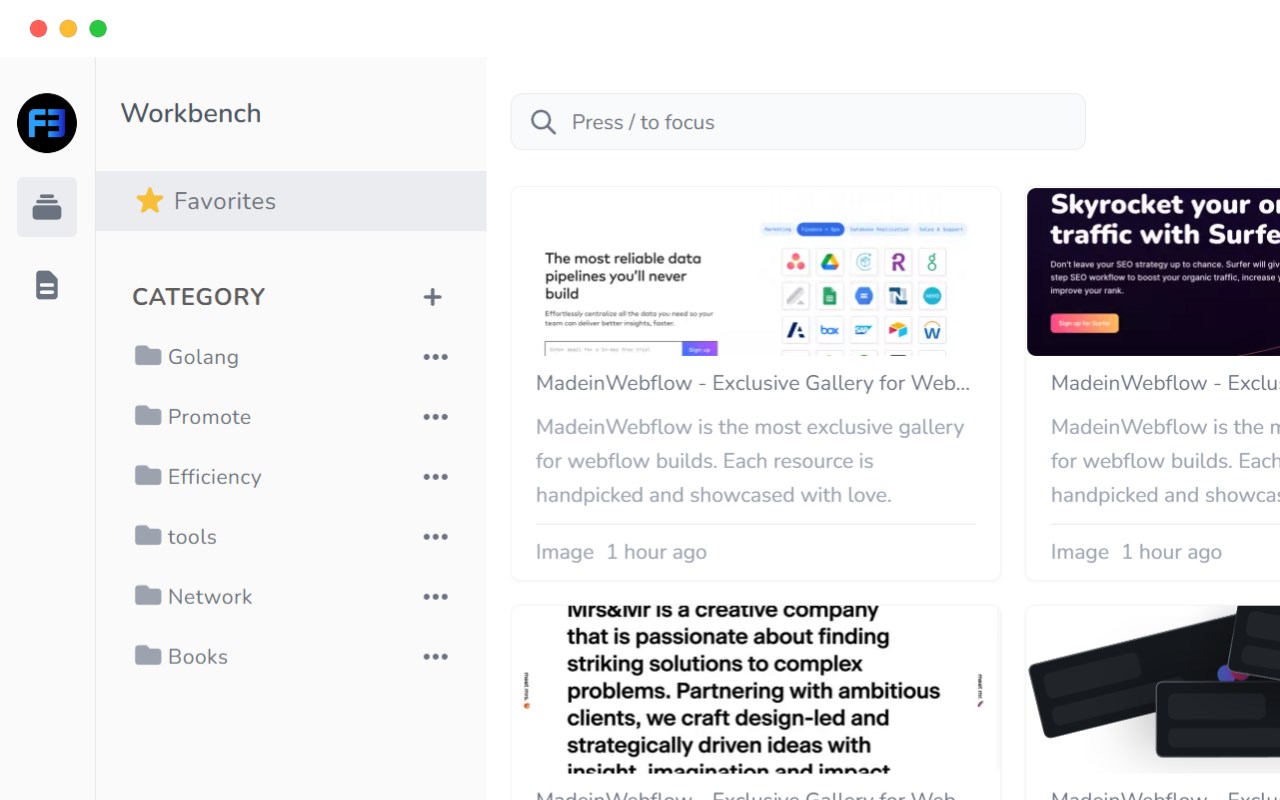Select the Efficiency category
Screen dimensions: 1280x800
click(x=214, y=477)
